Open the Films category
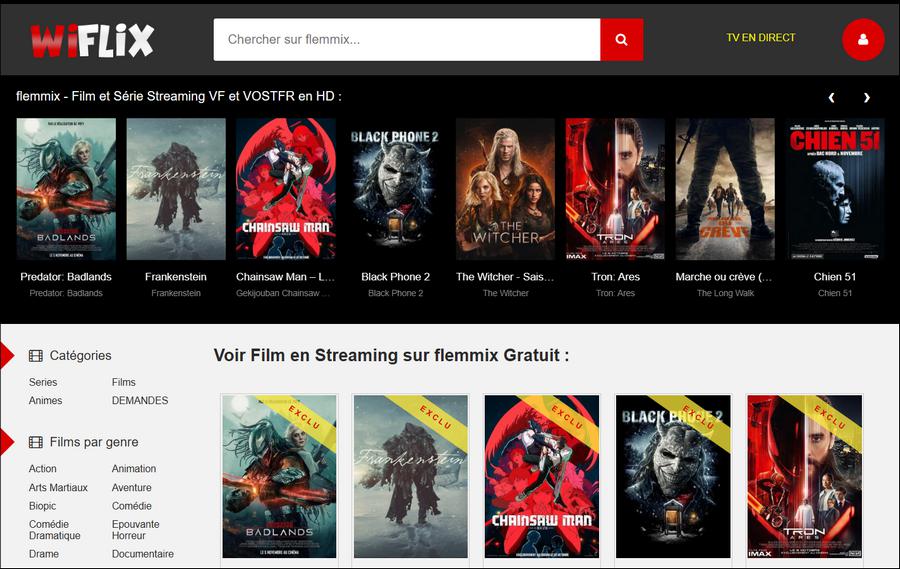The width and height of the screenshot is (900, 569). point(123,382)
